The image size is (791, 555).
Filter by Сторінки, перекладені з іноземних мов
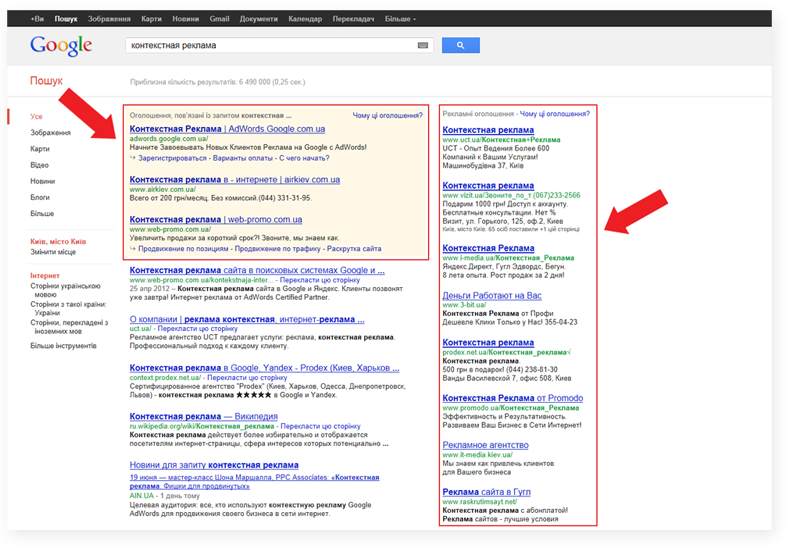click(69, 326)
